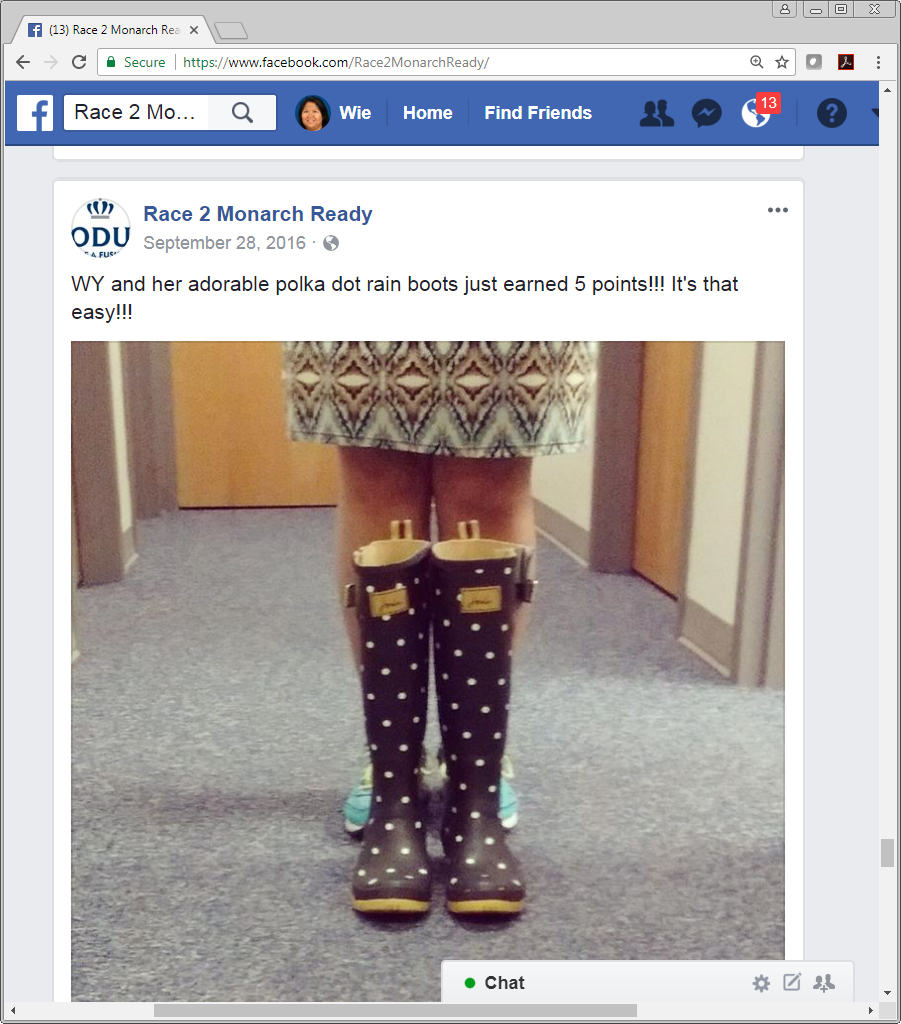Open the Chrome three-dot menu
Screen dimensions: 901x1024
tap(878, 62)
